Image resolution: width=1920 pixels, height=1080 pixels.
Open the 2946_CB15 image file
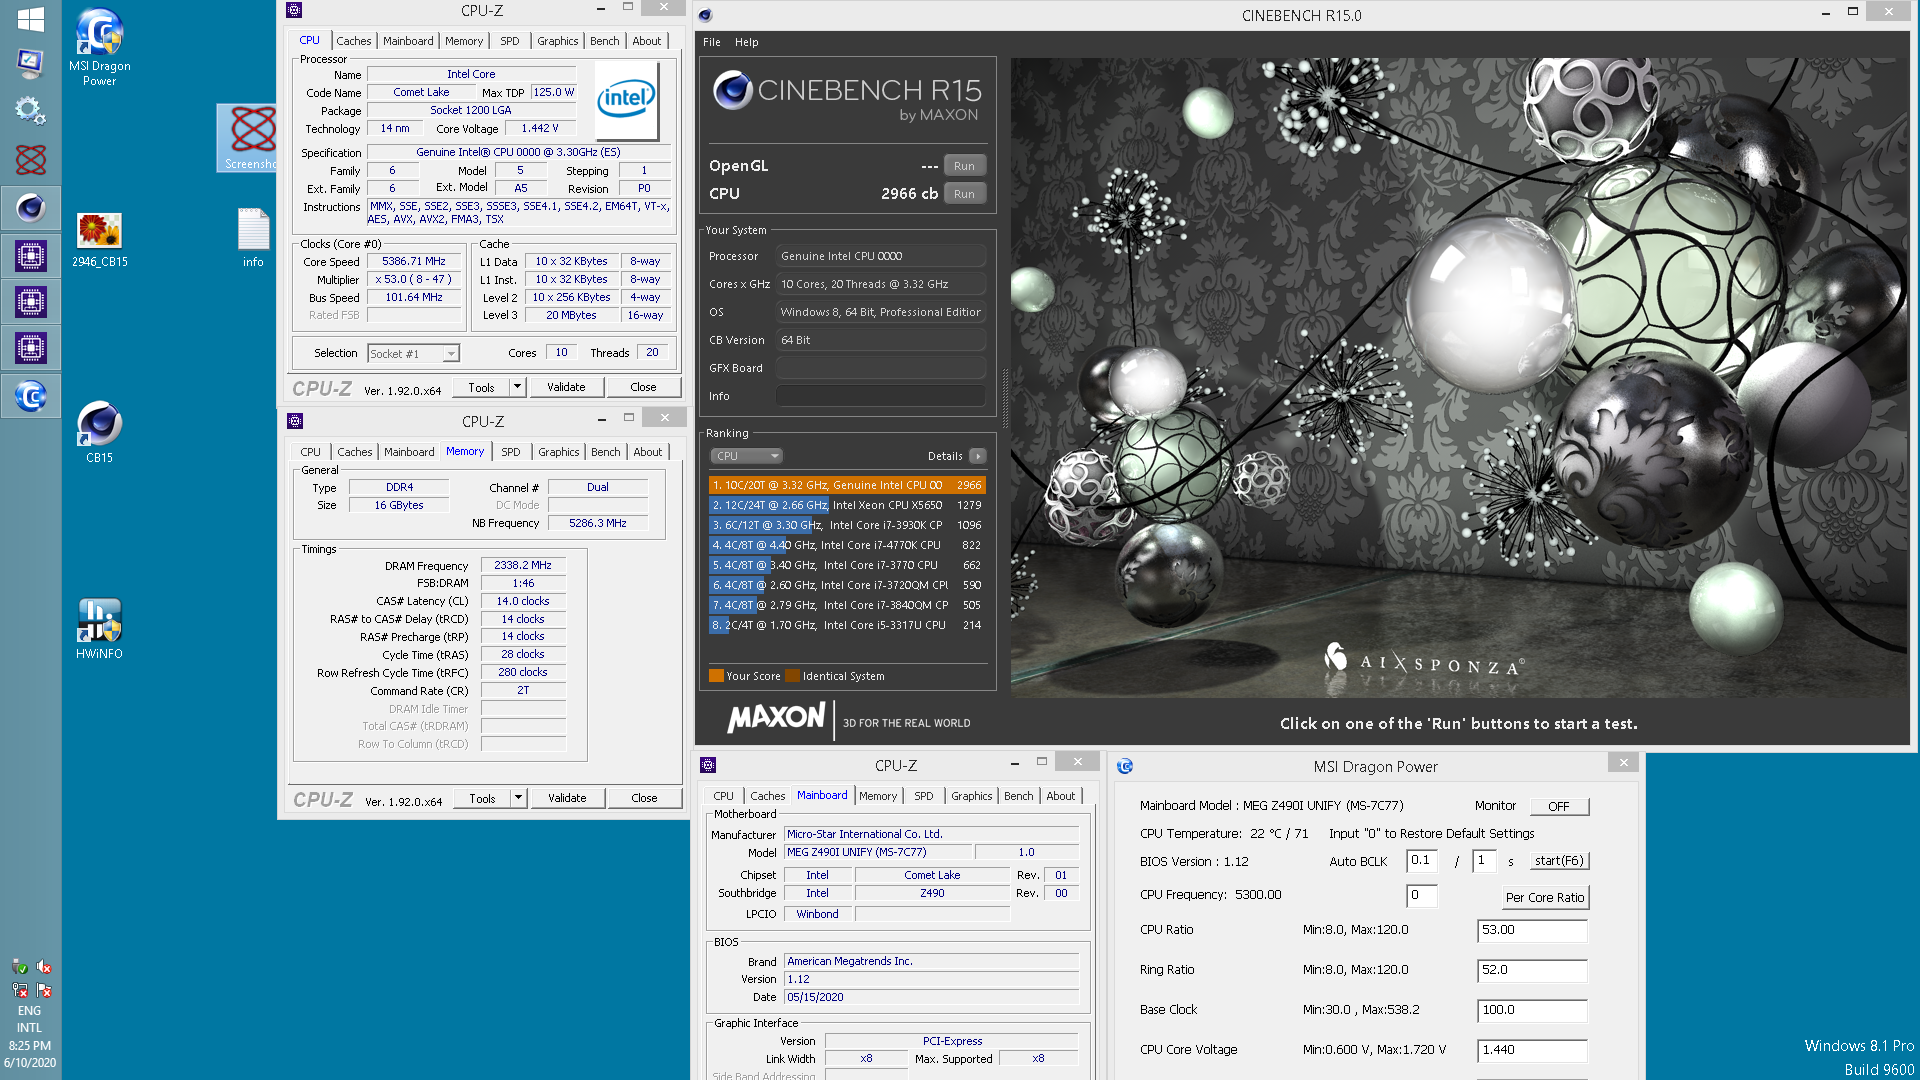tap(99, 240)
